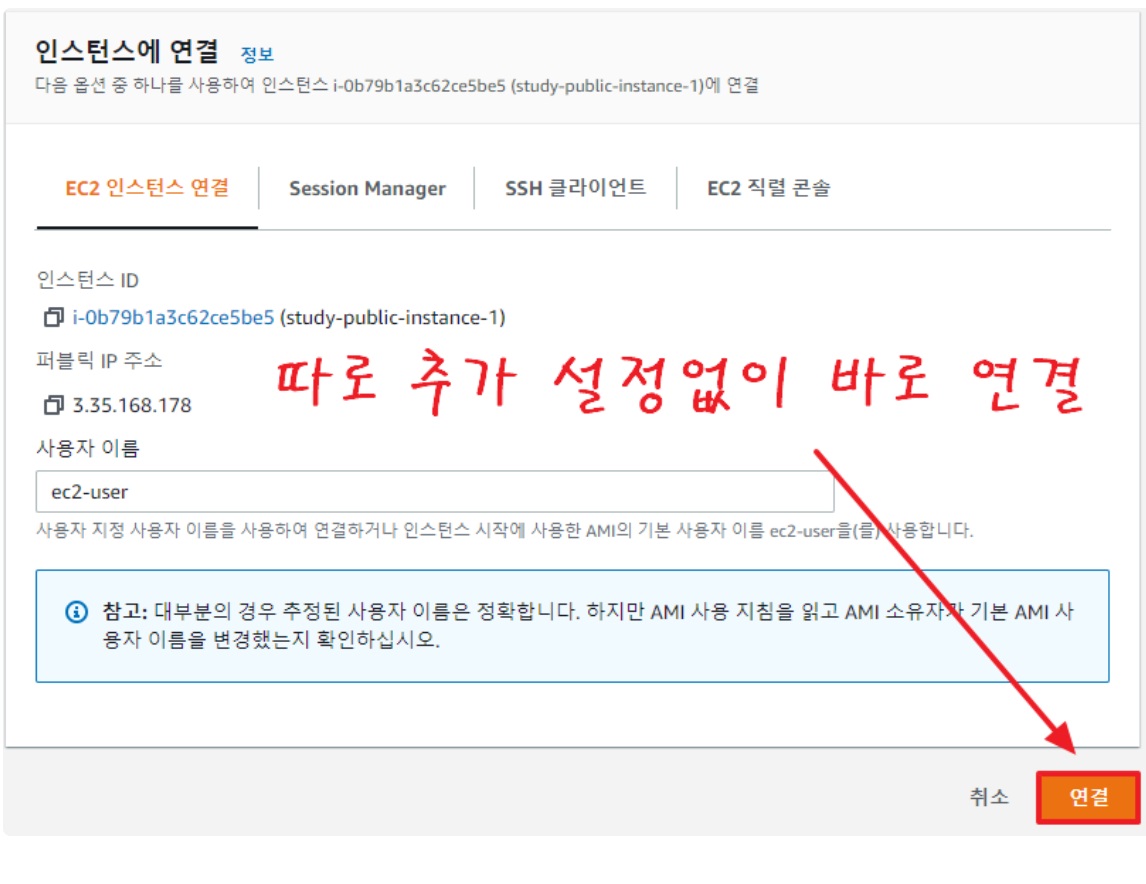Viewport: 1146px width, 884px height.
Task: Open the 정보 info link
Action: pyautogui.click(x=257, y=54)
